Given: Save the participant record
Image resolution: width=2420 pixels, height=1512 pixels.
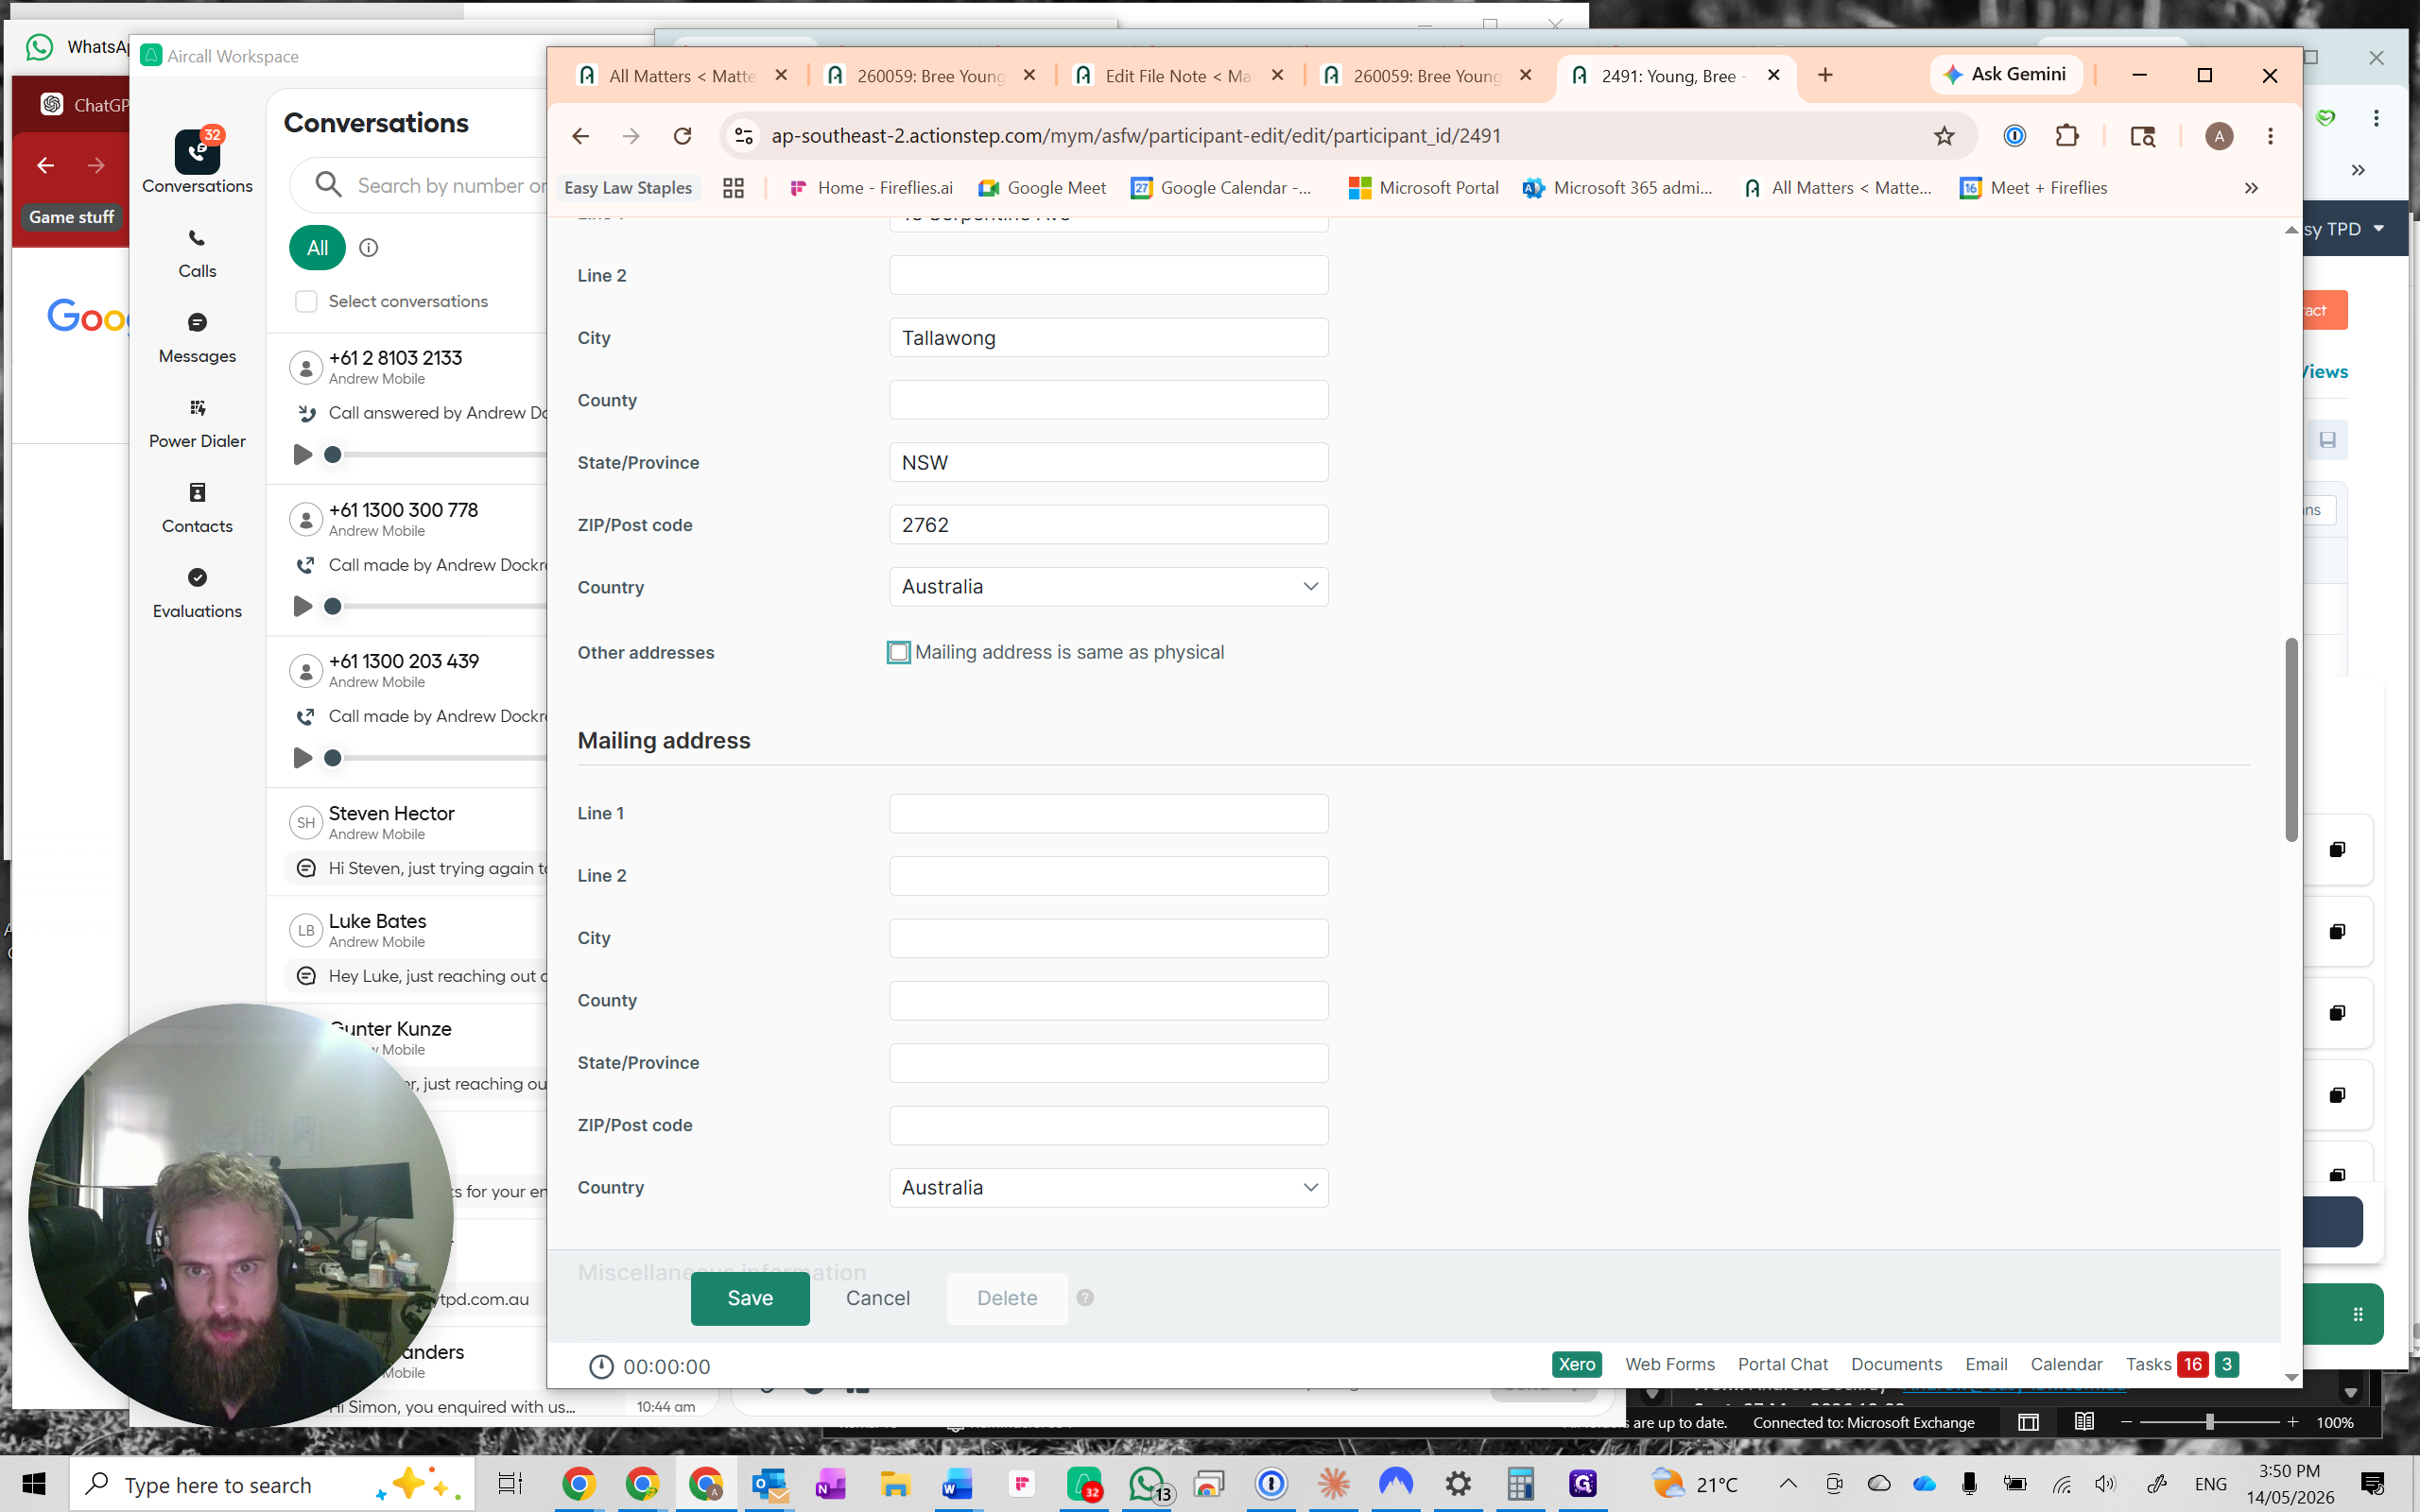Looking at the screenshot, I should point(750,1298).
